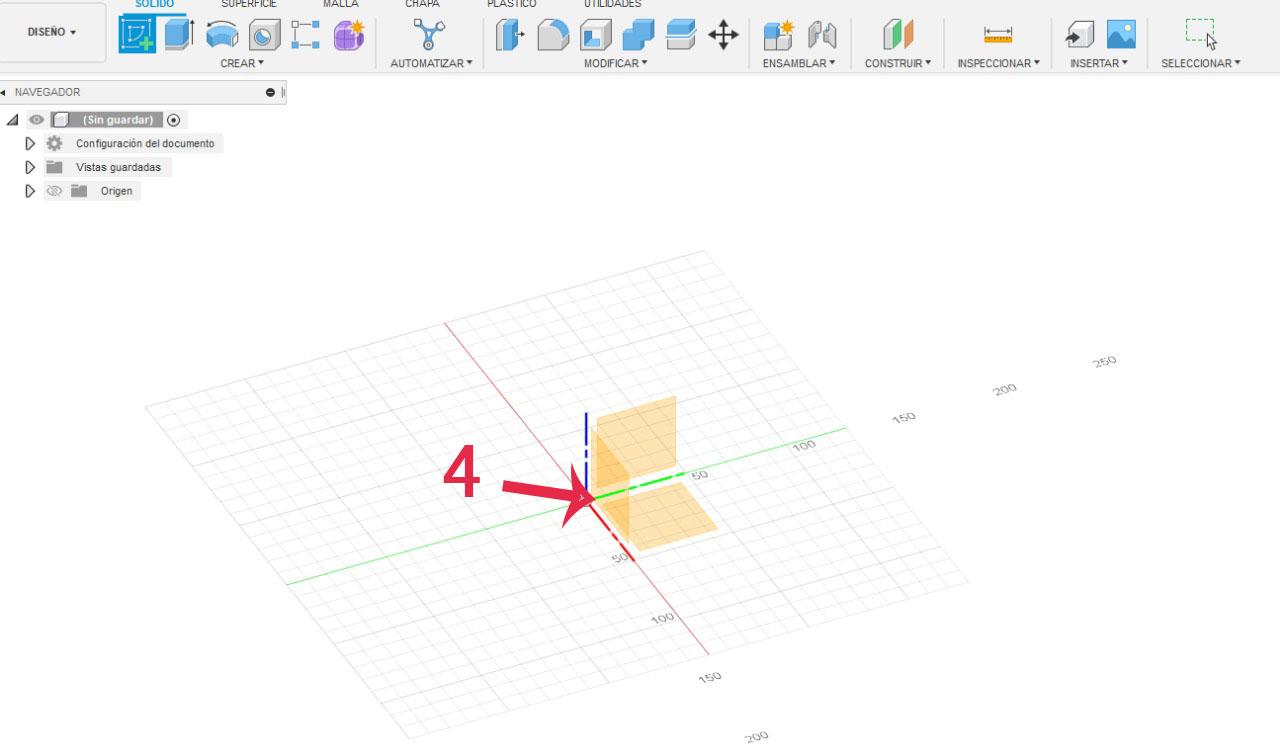
Task: Expand the Vistas guardadas node
Action: click(x=30, y=167)
